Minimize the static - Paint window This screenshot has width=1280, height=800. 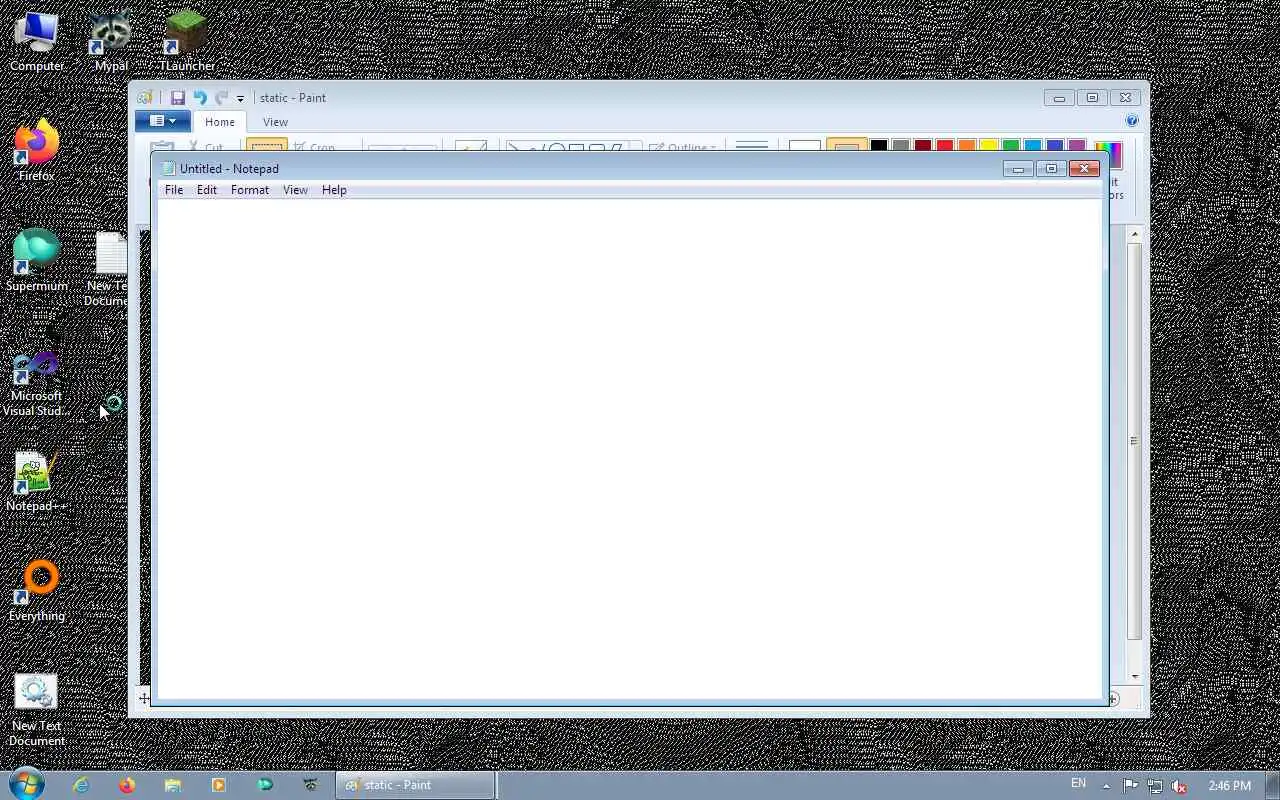(1059, 98)
